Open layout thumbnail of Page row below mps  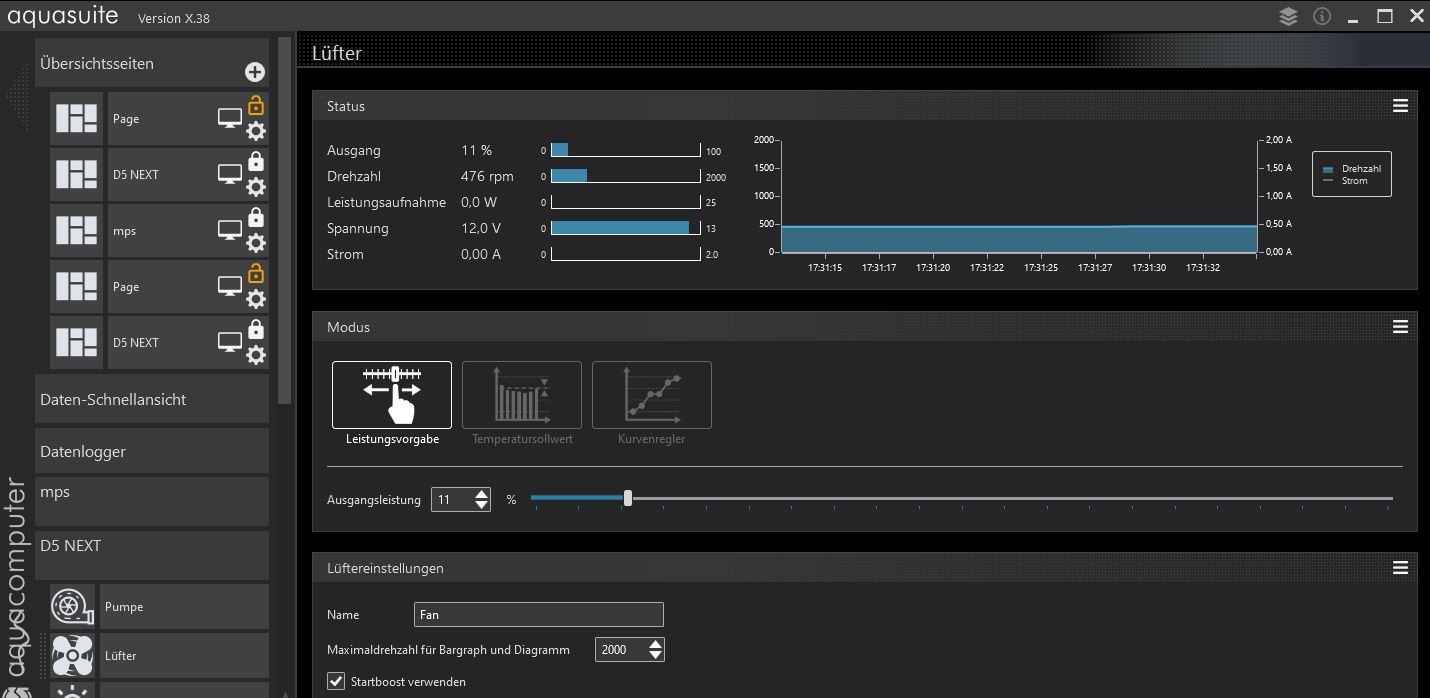(77, 287)
